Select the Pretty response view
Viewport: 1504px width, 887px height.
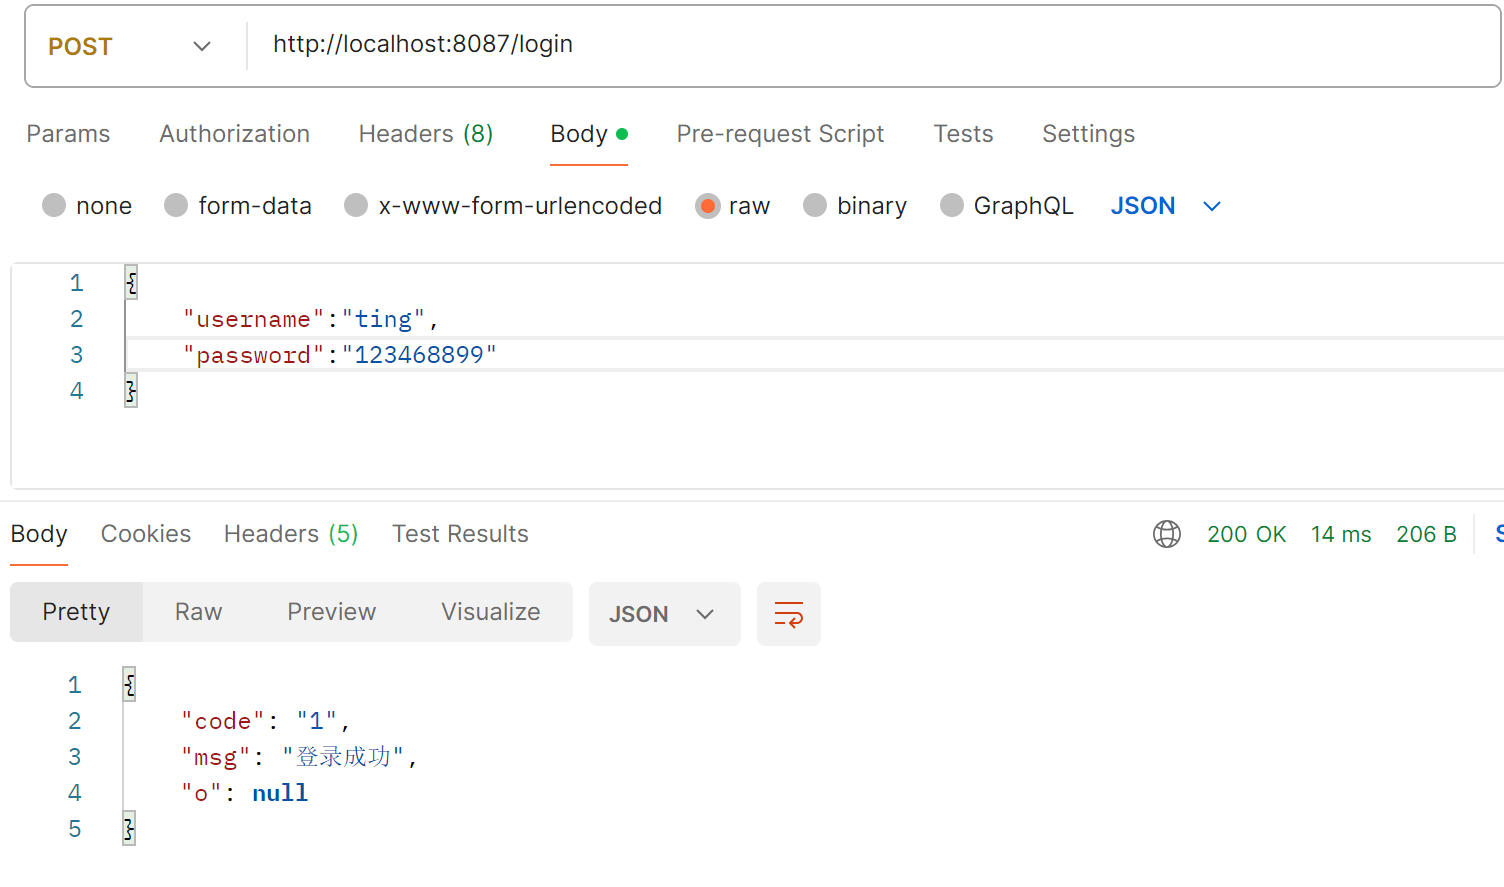[76, 612]
